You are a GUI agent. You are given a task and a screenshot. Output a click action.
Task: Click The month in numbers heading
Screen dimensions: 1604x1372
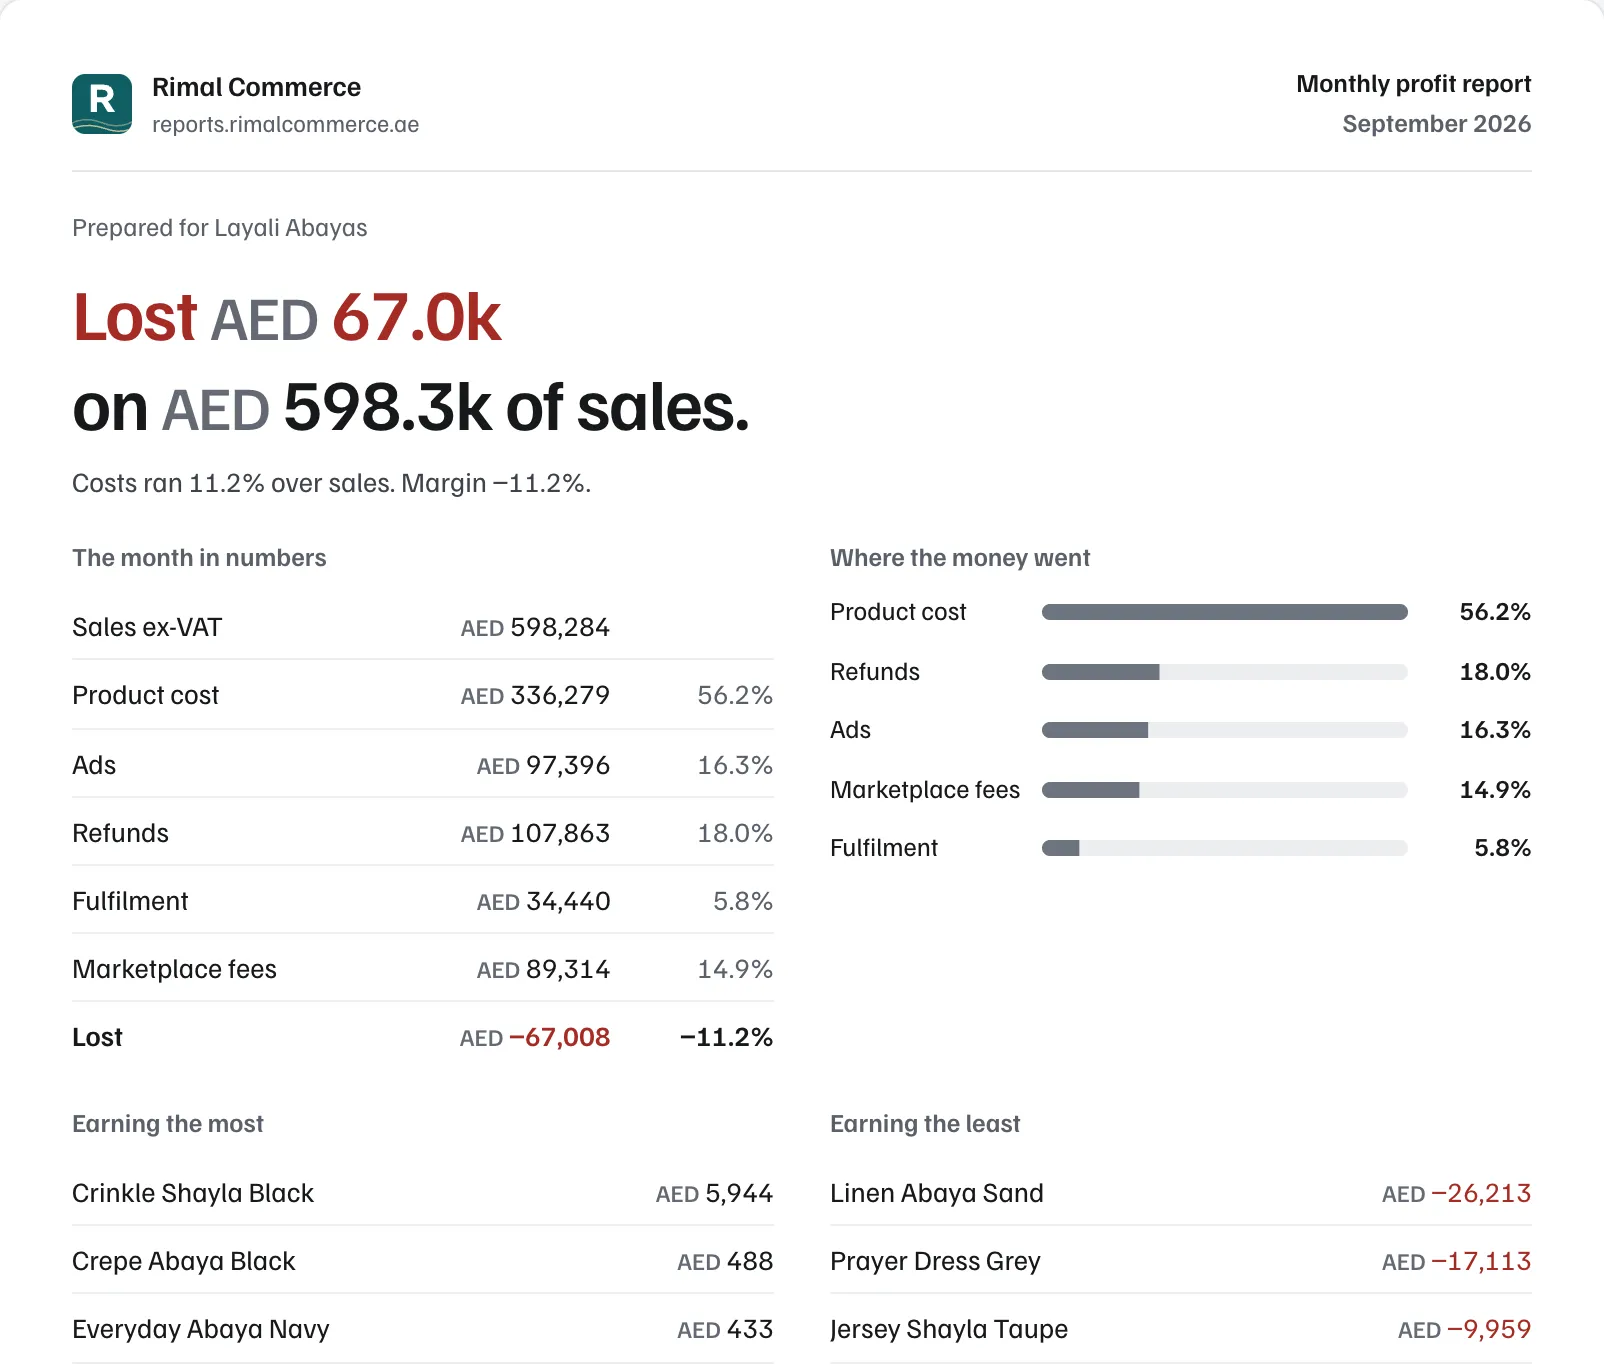point(199,558)
